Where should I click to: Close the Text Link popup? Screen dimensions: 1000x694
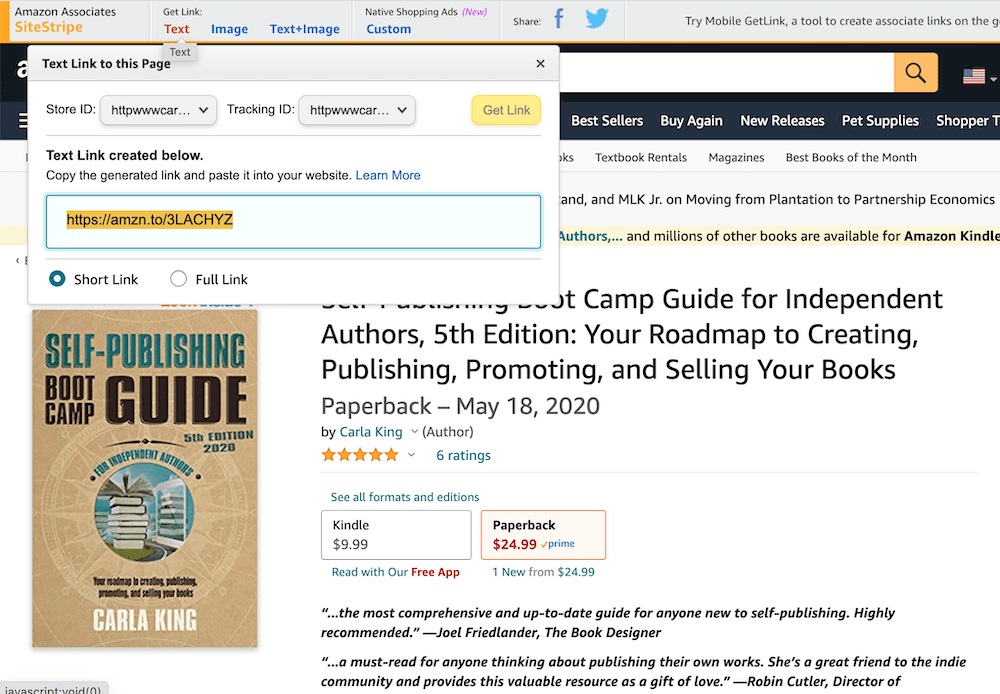pyautogui.click(x=541, y=64)
